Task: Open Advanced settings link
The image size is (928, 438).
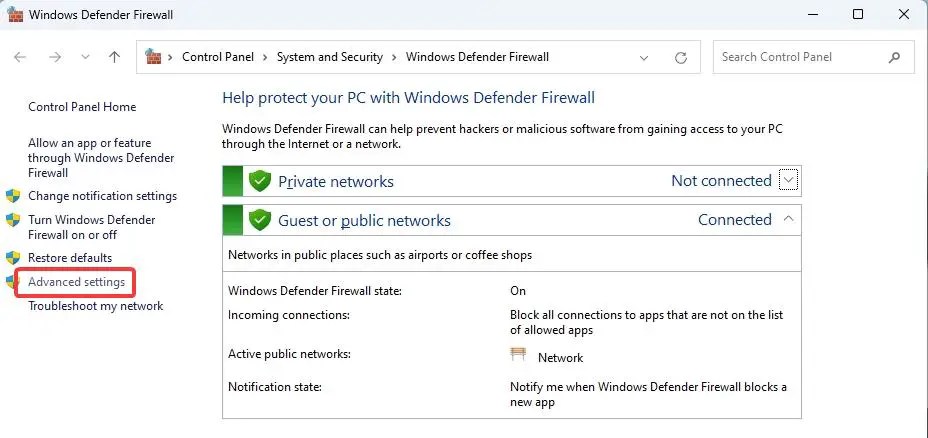Action: click(x=76, y=282)
